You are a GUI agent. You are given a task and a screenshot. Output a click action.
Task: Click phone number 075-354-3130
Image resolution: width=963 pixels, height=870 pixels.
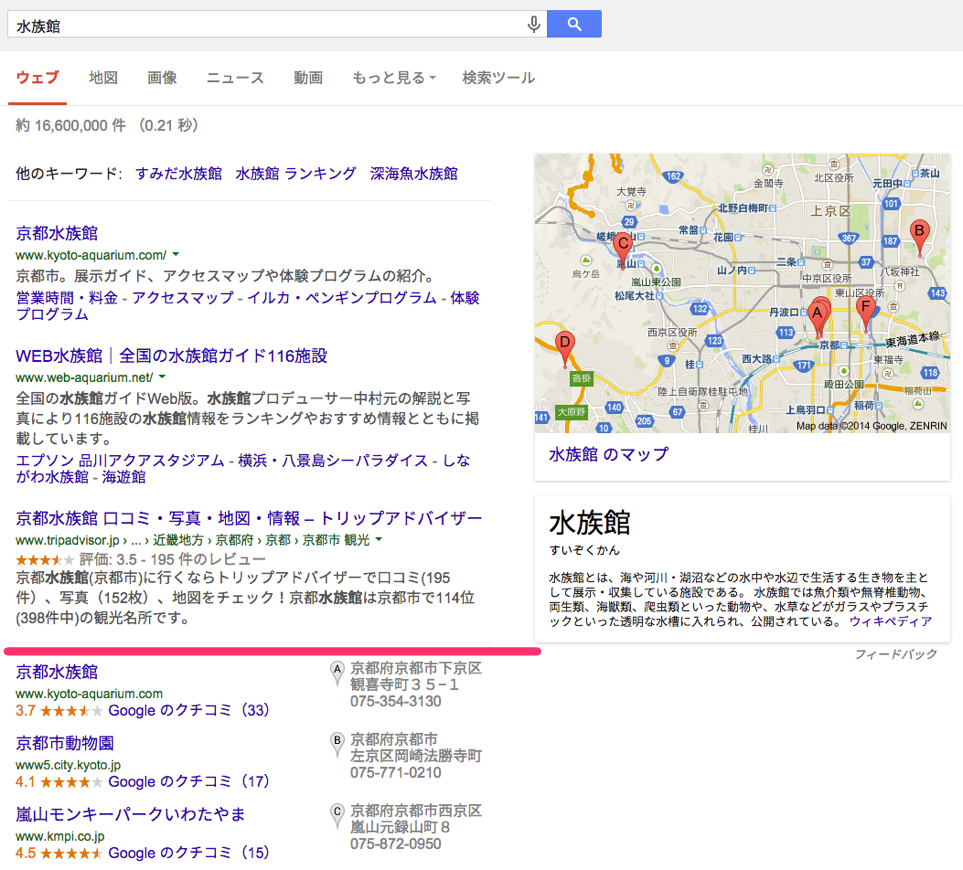point(396,701)
